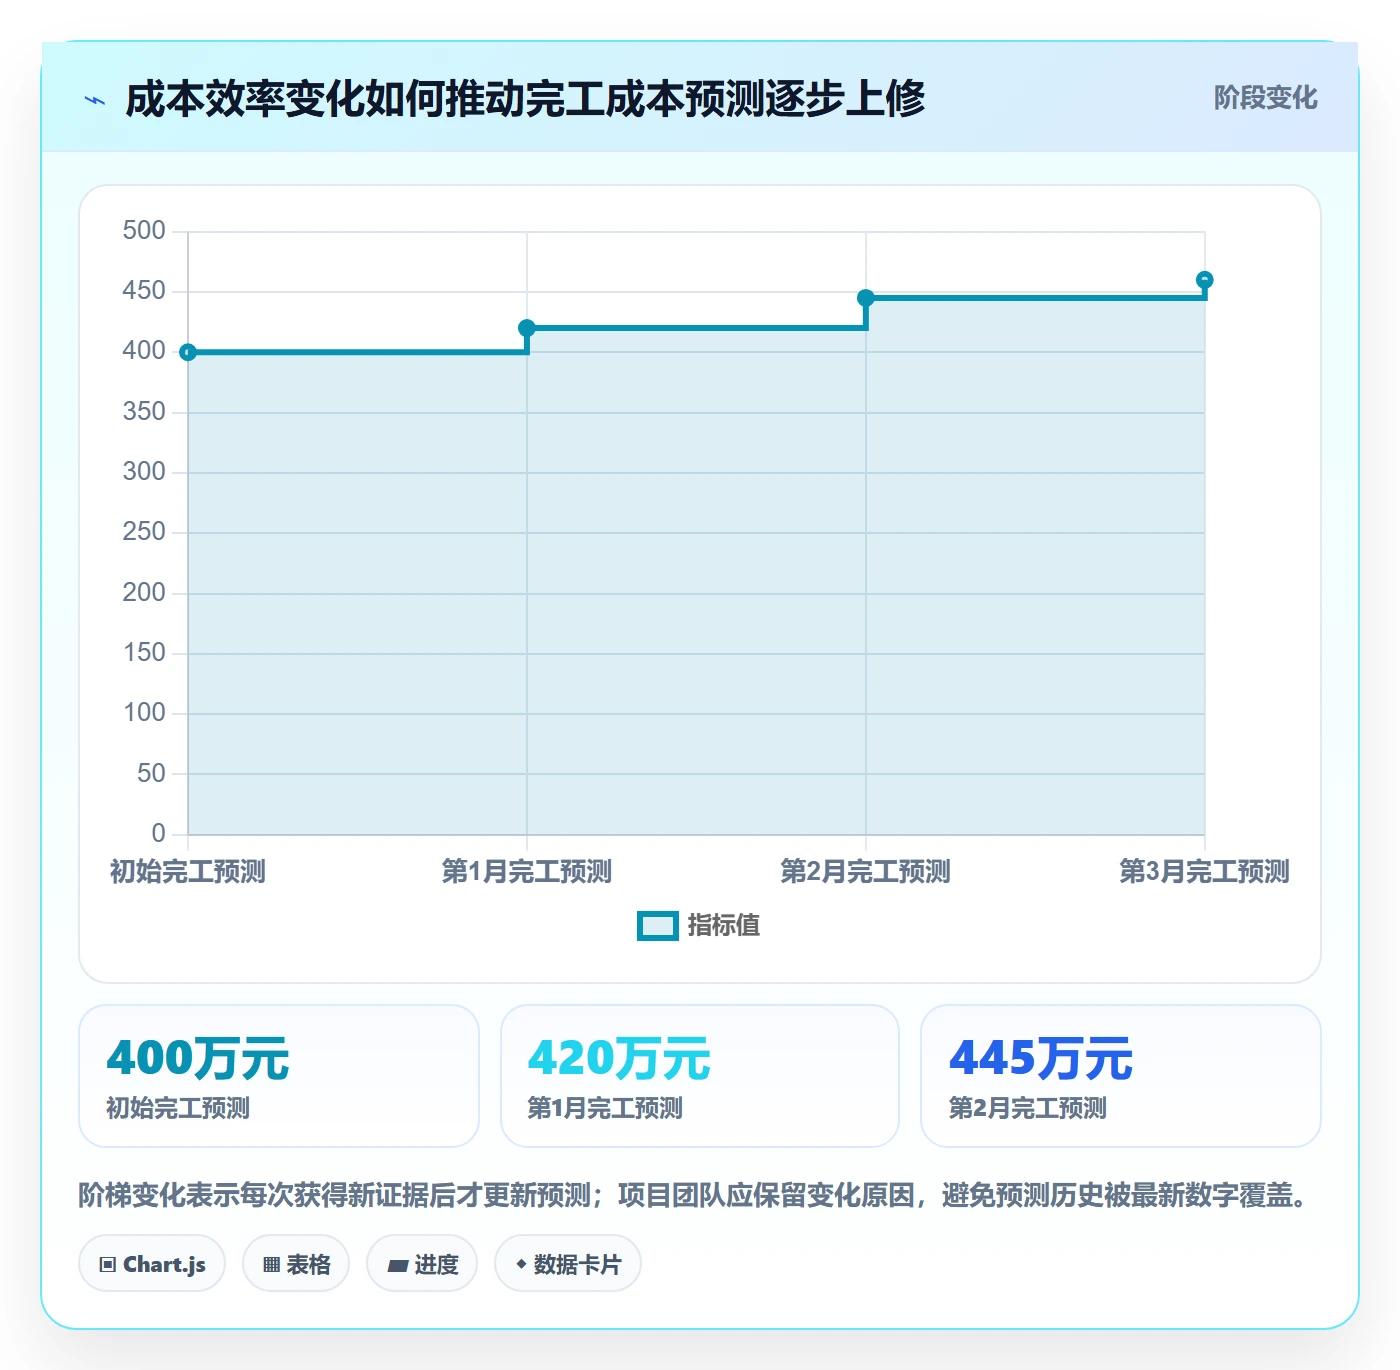Image resolution: width=1400 pixels, height=1370 pixels.
Task: Click the 第2月完工预测 x-axis label
Action: click(x=866, y=872)
